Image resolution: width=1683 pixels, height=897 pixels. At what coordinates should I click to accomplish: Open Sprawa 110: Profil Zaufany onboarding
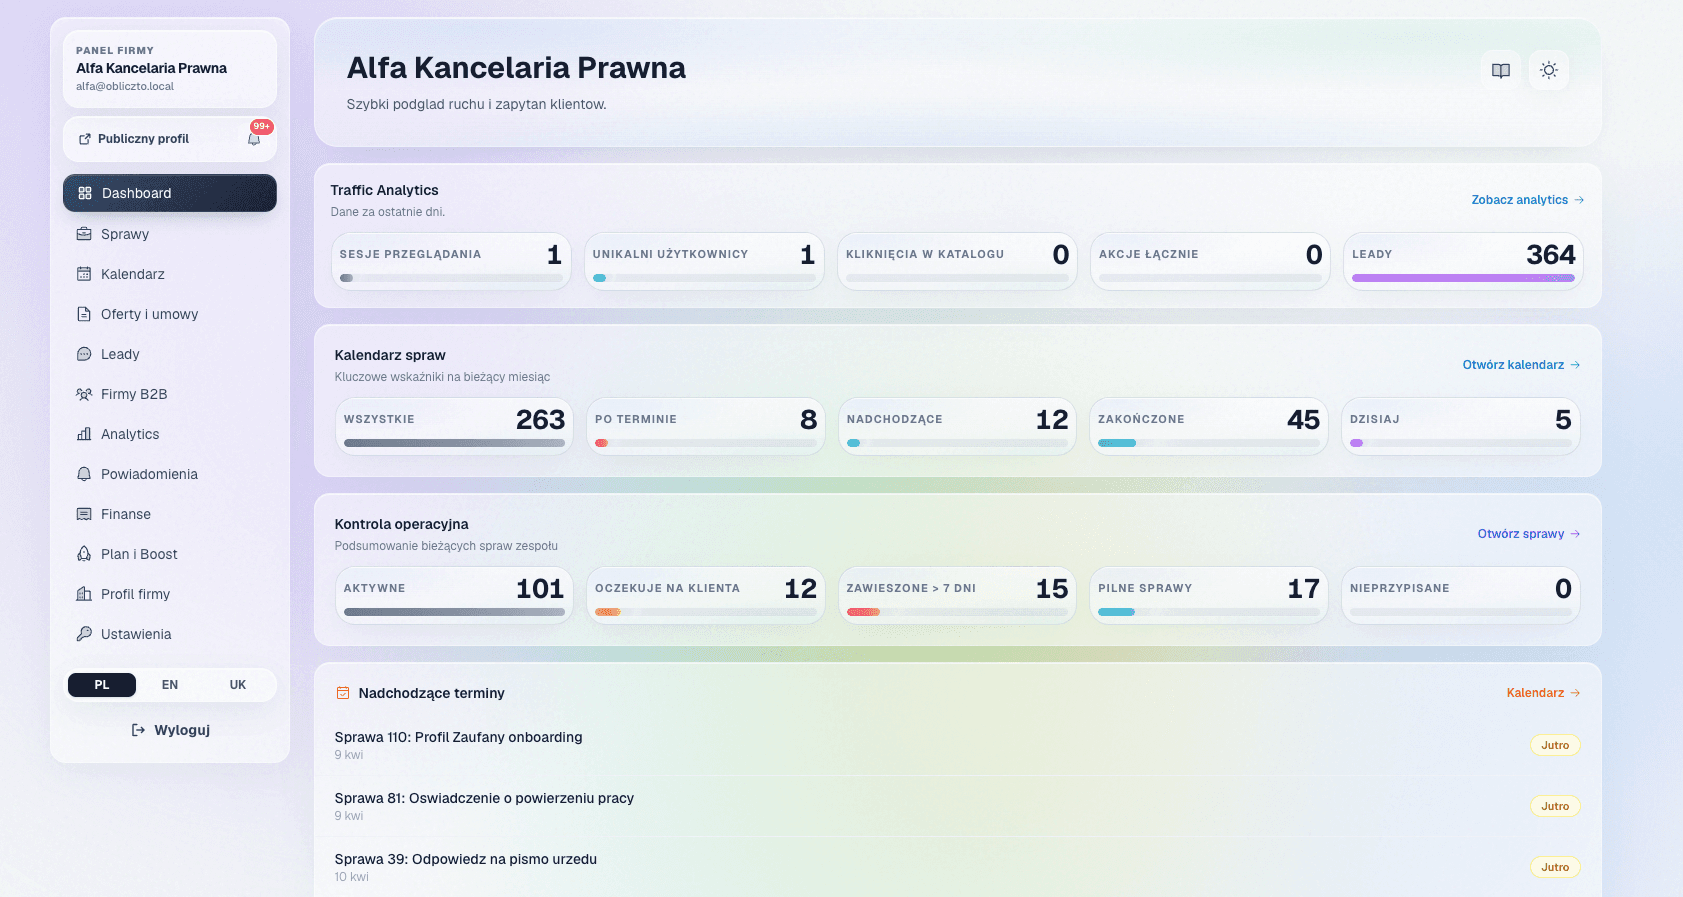click(458, 737)
